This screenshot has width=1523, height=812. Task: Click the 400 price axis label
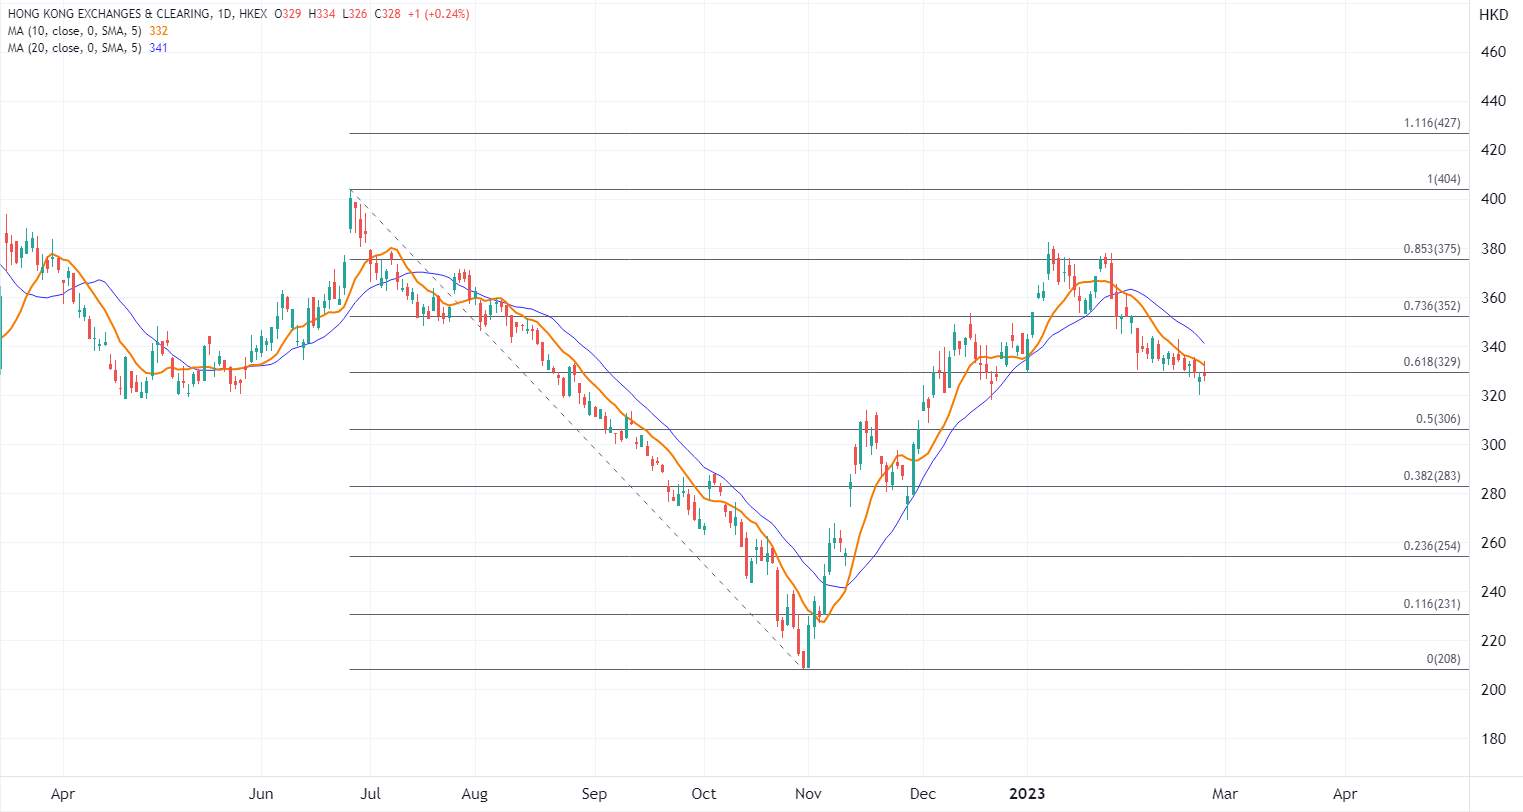point(1493,199)
